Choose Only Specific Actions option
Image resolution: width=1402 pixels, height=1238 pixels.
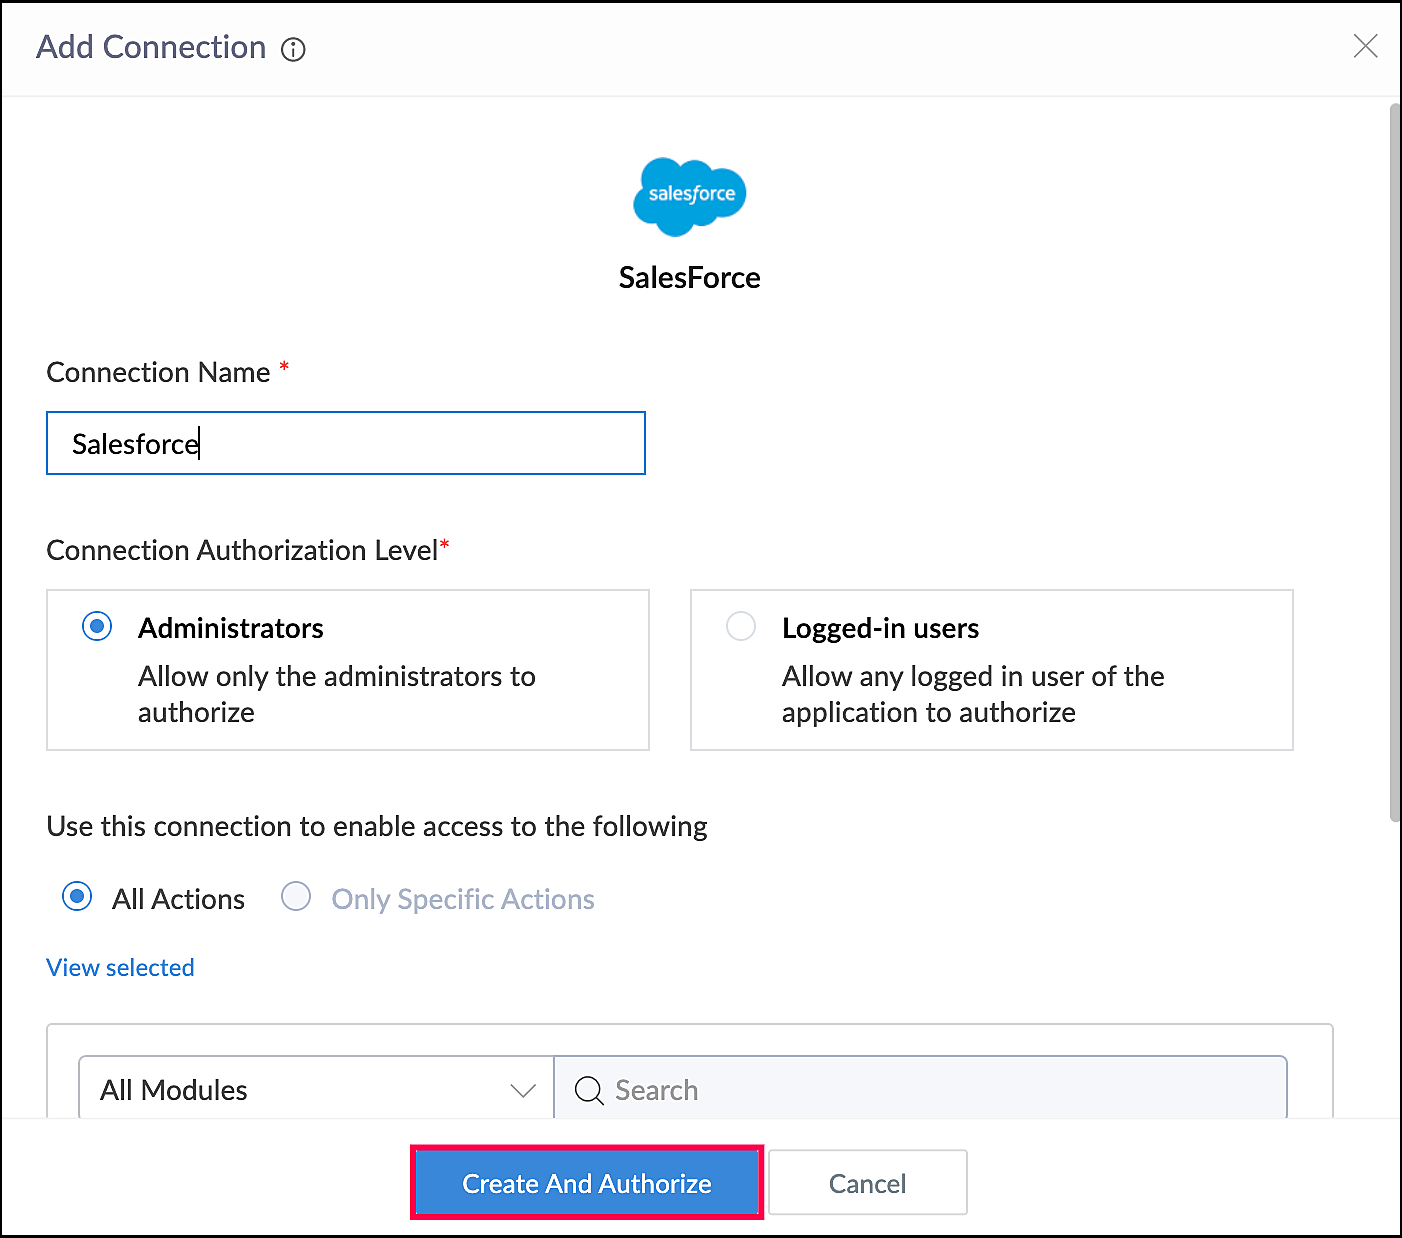tap(296, 897)
